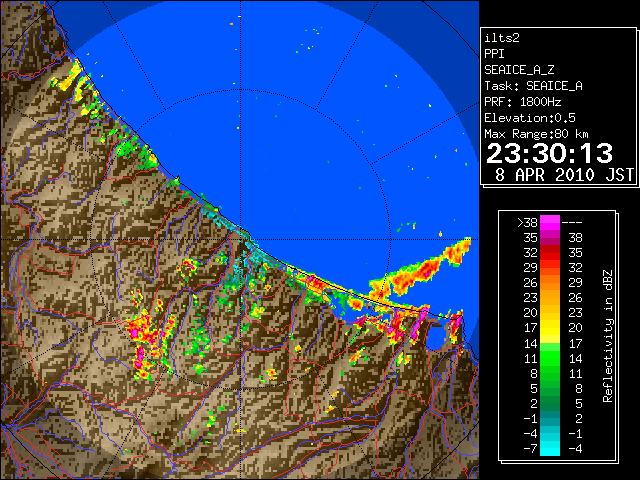Click the 'SEAICE_A_Z' product name
This screenshot has width=640, height=480.
(519, 70)
